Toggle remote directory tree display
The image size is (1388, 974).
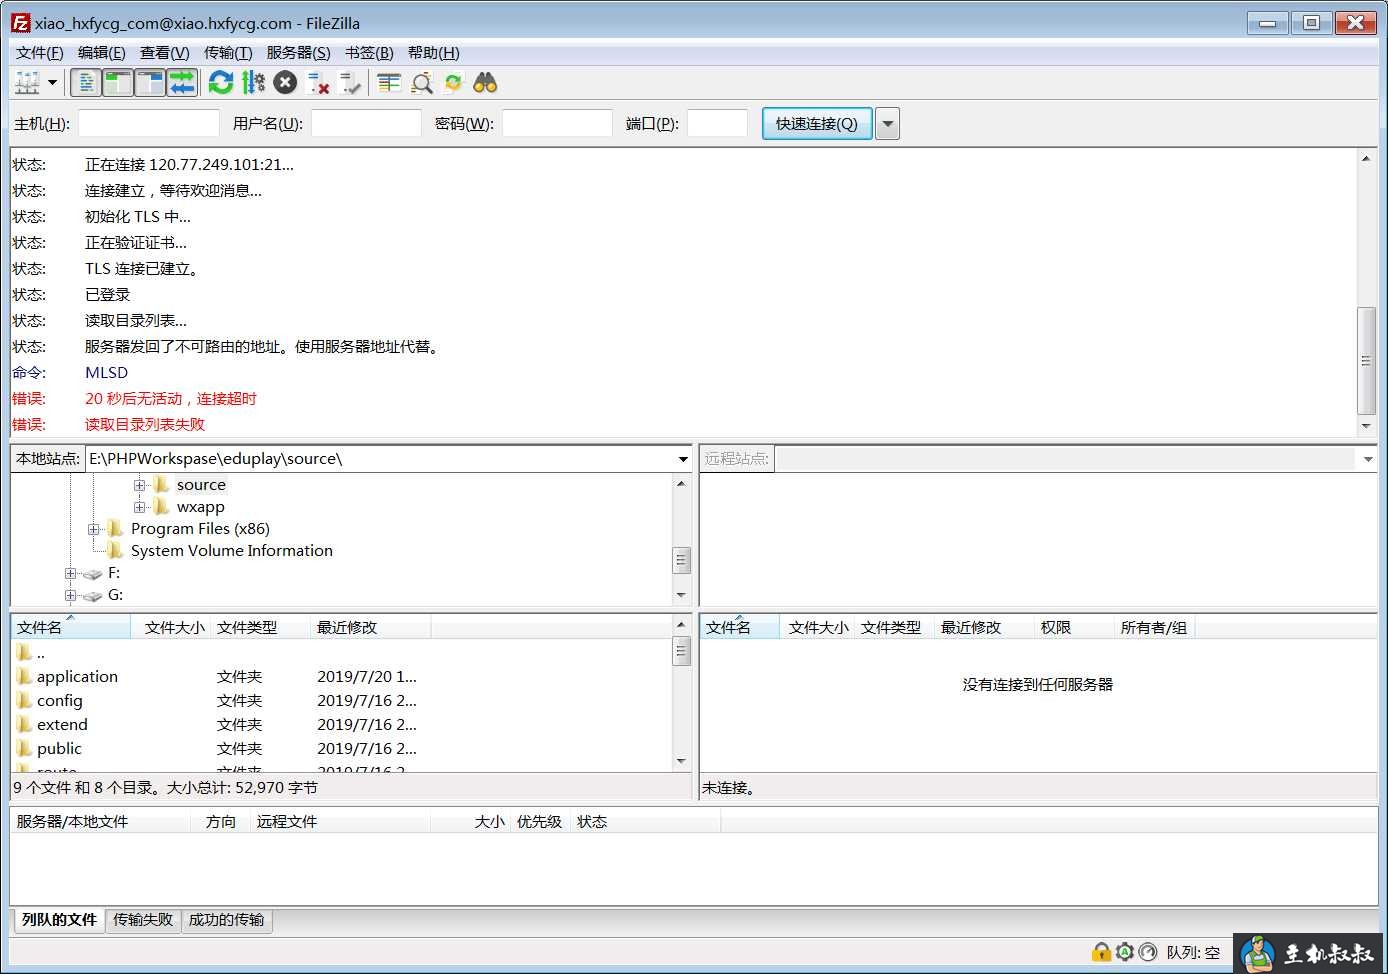150,83
